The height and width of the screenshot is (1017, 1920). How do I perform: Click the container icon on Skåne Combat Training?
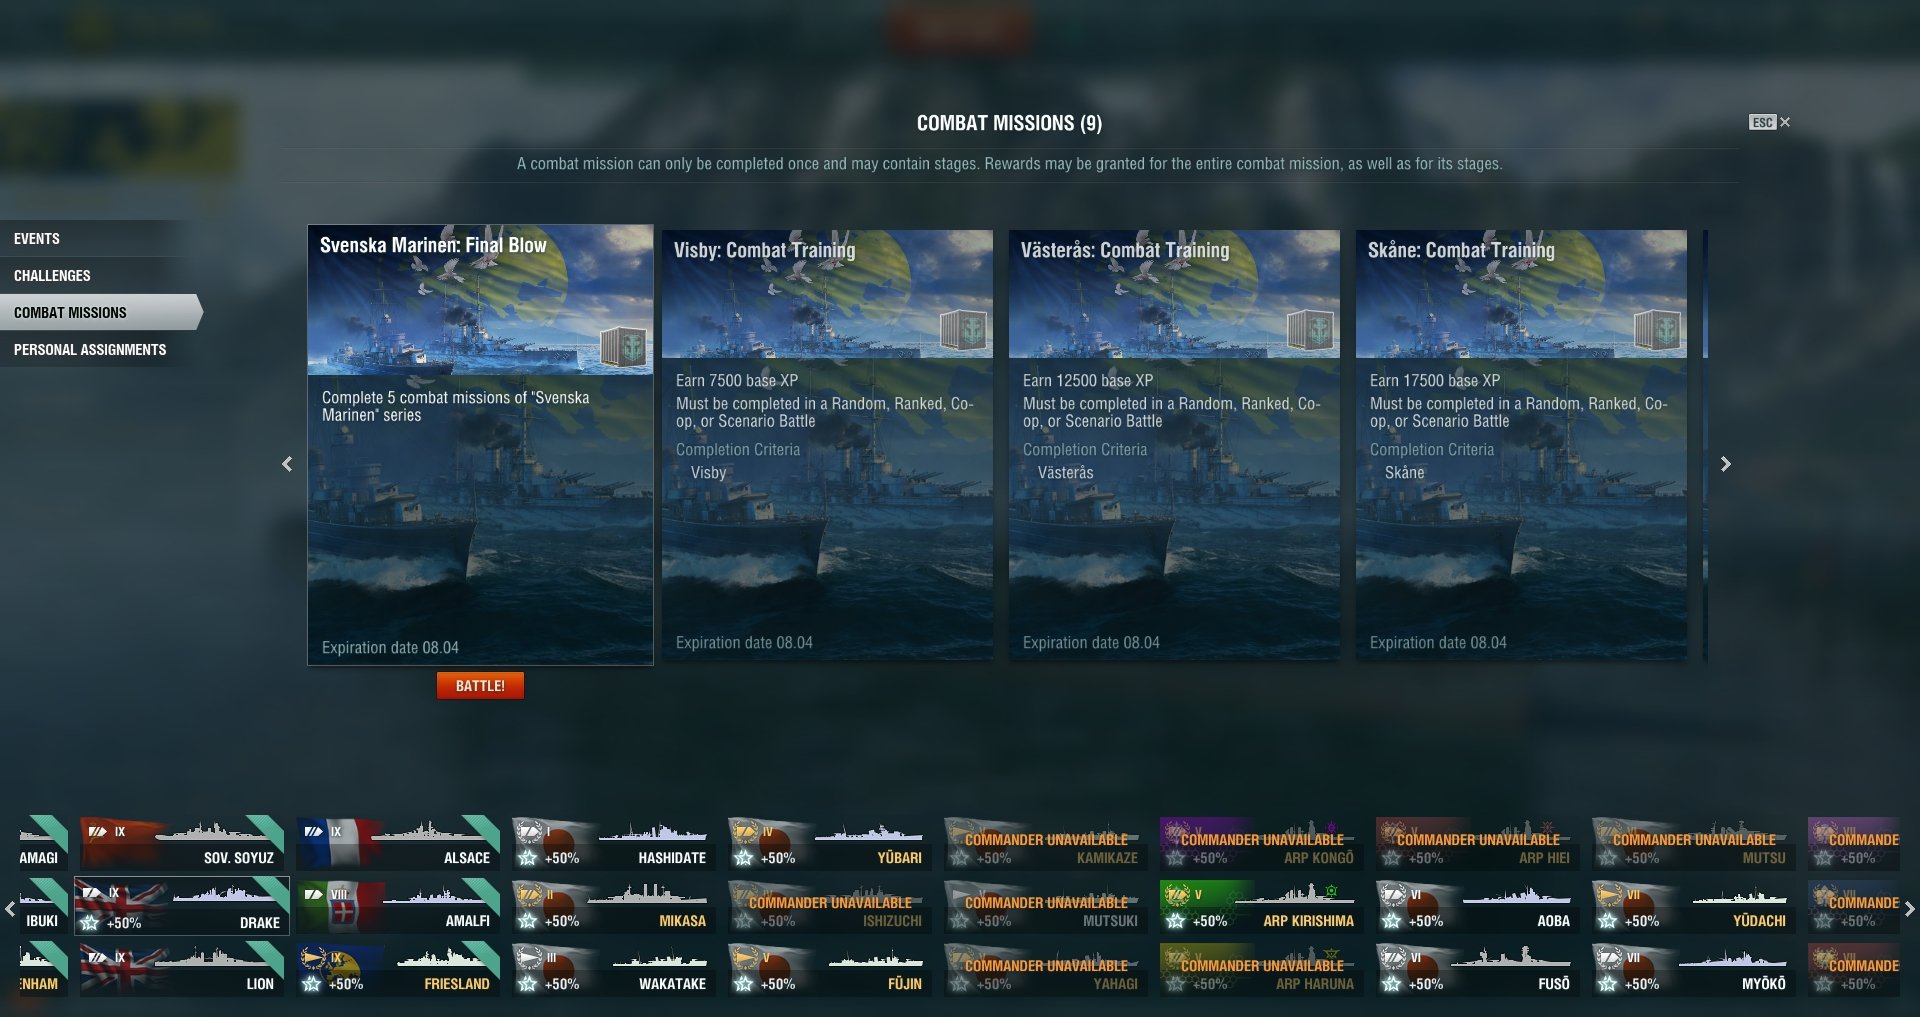[x=1657, y=329]
